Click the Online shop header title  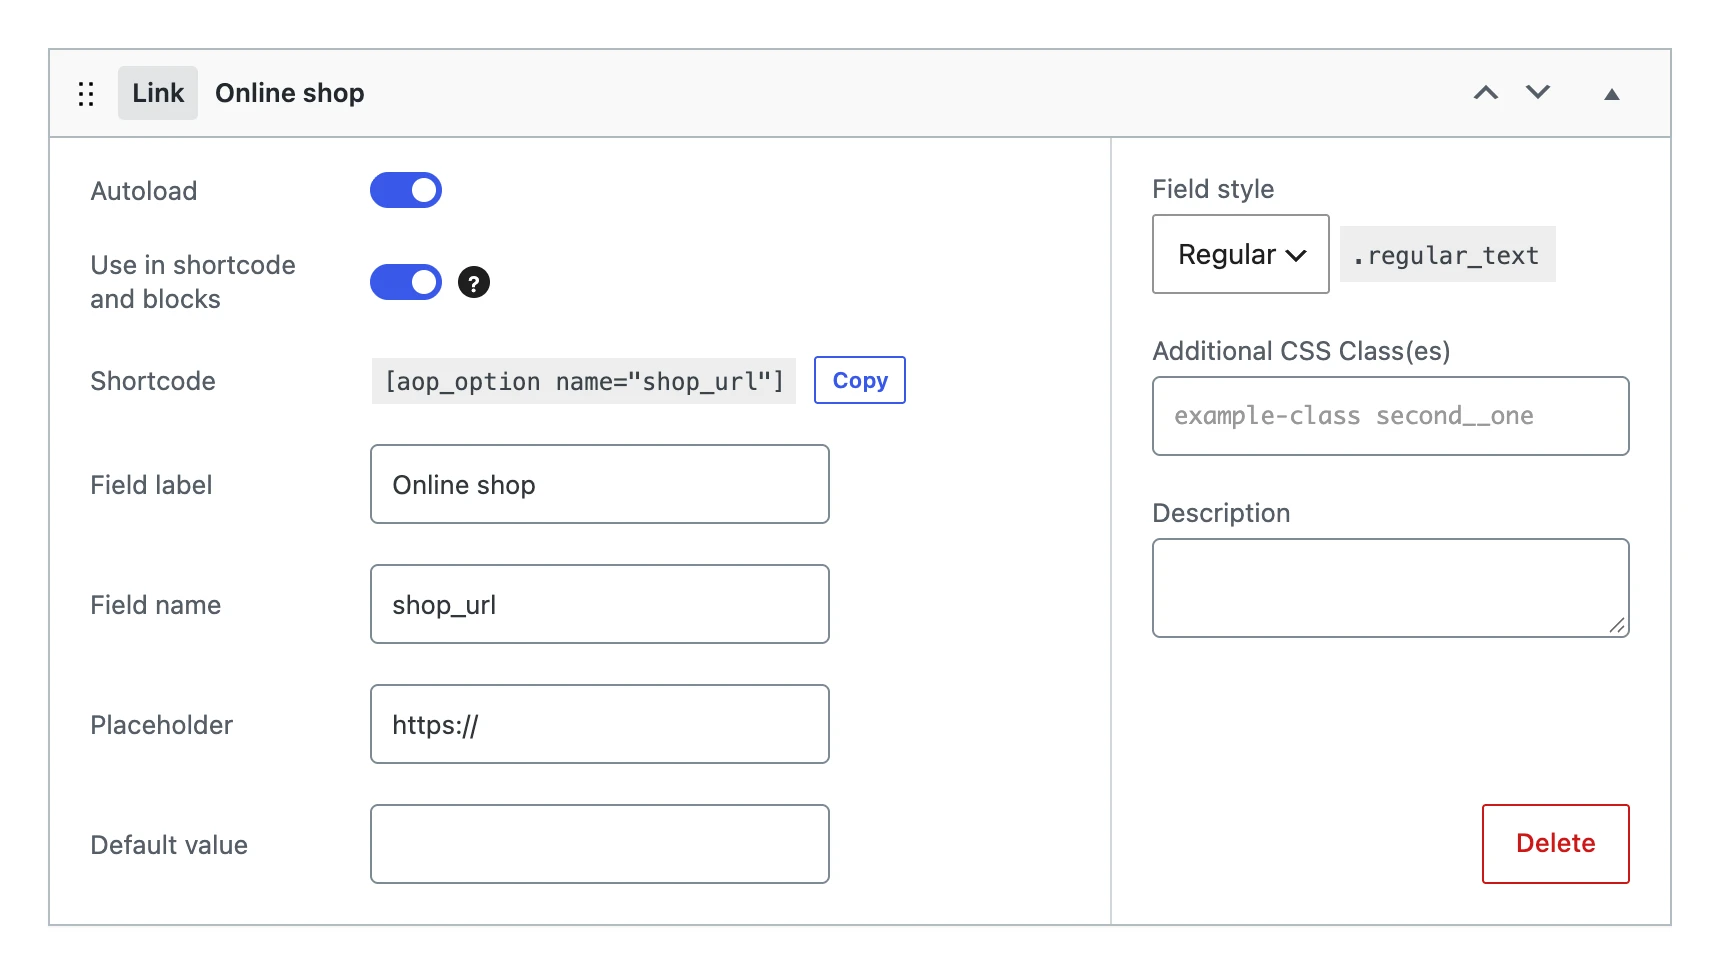(290, 93)
